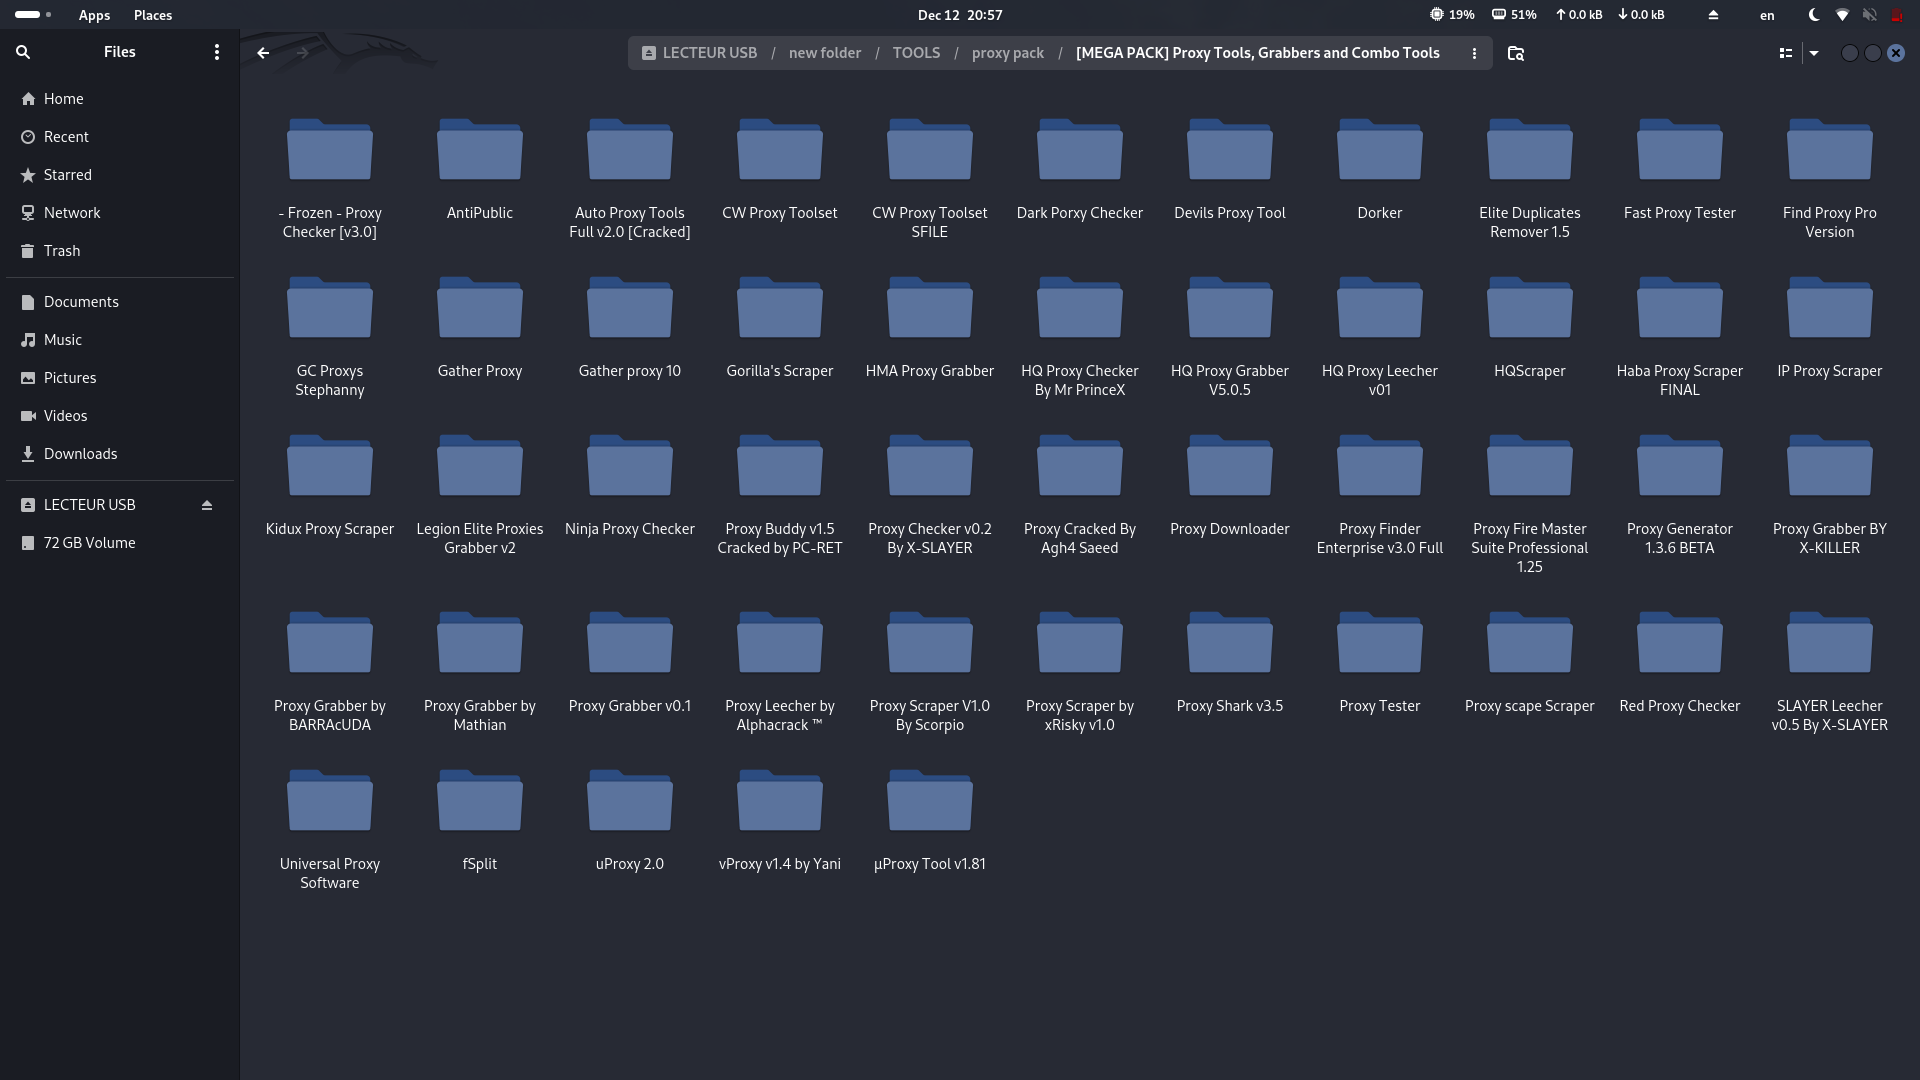Open the Places menu in top bar
Screen dimensions: 1920x1080
pos(153,15)
